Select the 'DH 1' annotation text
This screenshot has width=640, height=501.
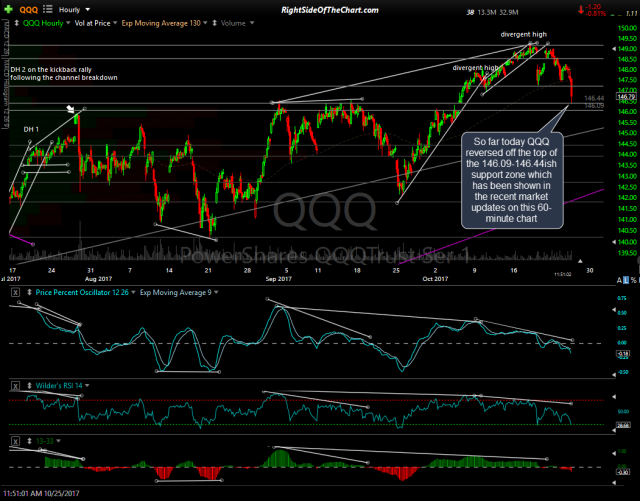[31, 129]
